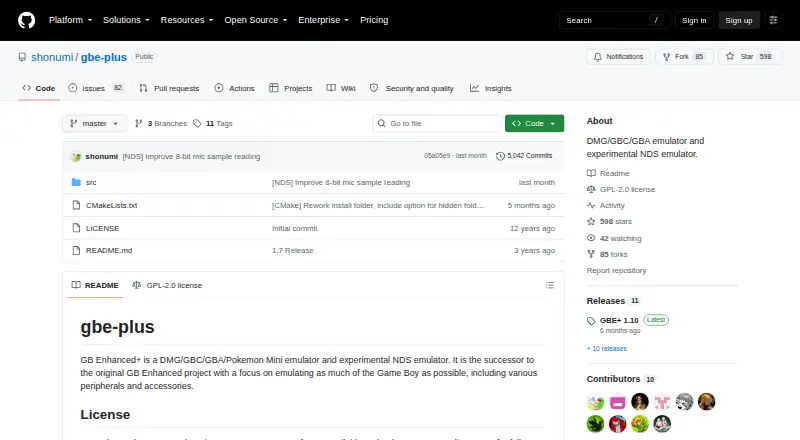Image resolution: width=800 pixels, height=440 pixels.
Task: Expand the Solutions menu
Action: tap(126, 20)
